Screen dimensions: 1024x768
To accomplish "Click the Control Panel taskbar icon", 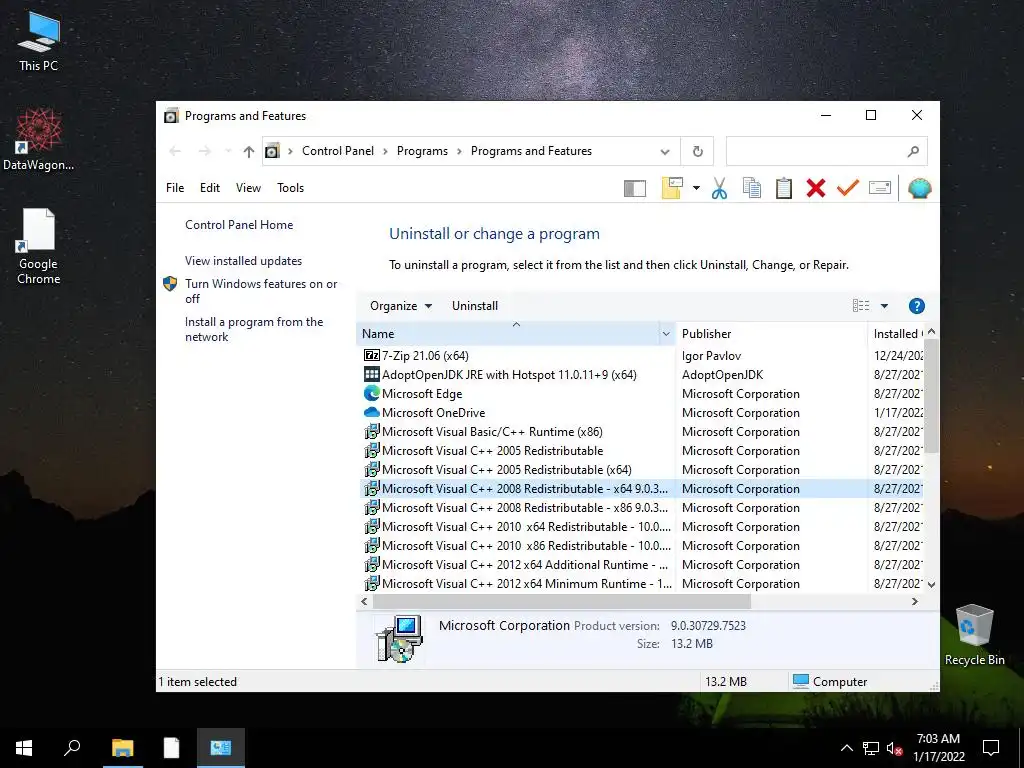I will [221, 748].
